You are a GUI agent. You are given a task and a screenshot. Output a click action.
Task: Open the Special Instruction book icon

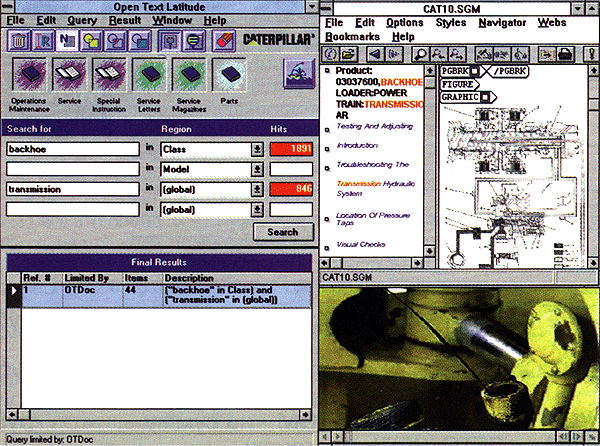109,74
